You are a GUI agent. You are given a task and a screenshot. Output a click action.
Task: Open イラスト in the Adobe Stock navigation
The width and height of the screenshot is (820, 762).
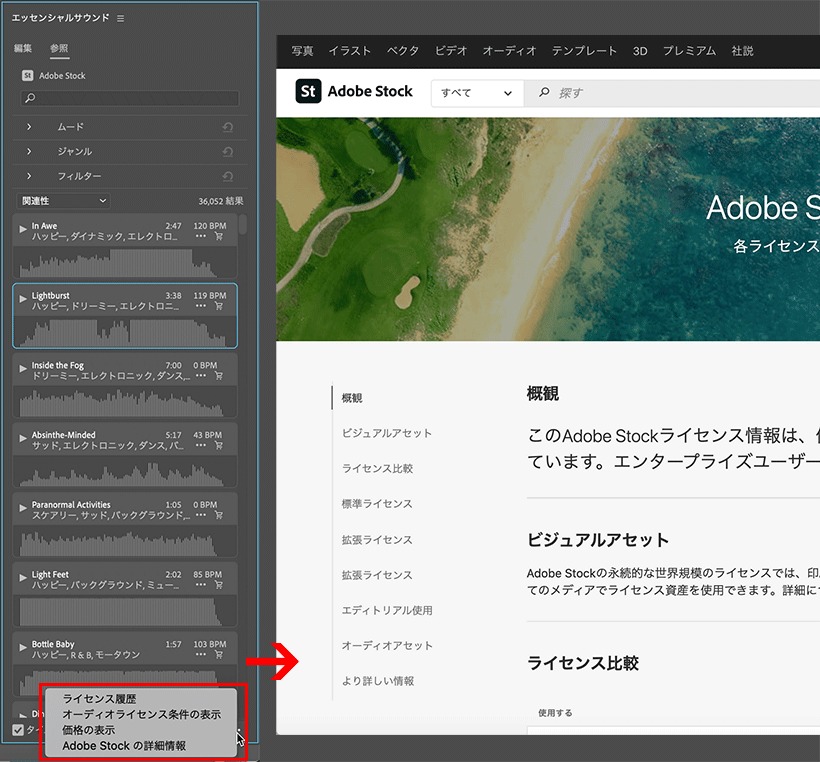pyautogui.click(x=350, y=51)
